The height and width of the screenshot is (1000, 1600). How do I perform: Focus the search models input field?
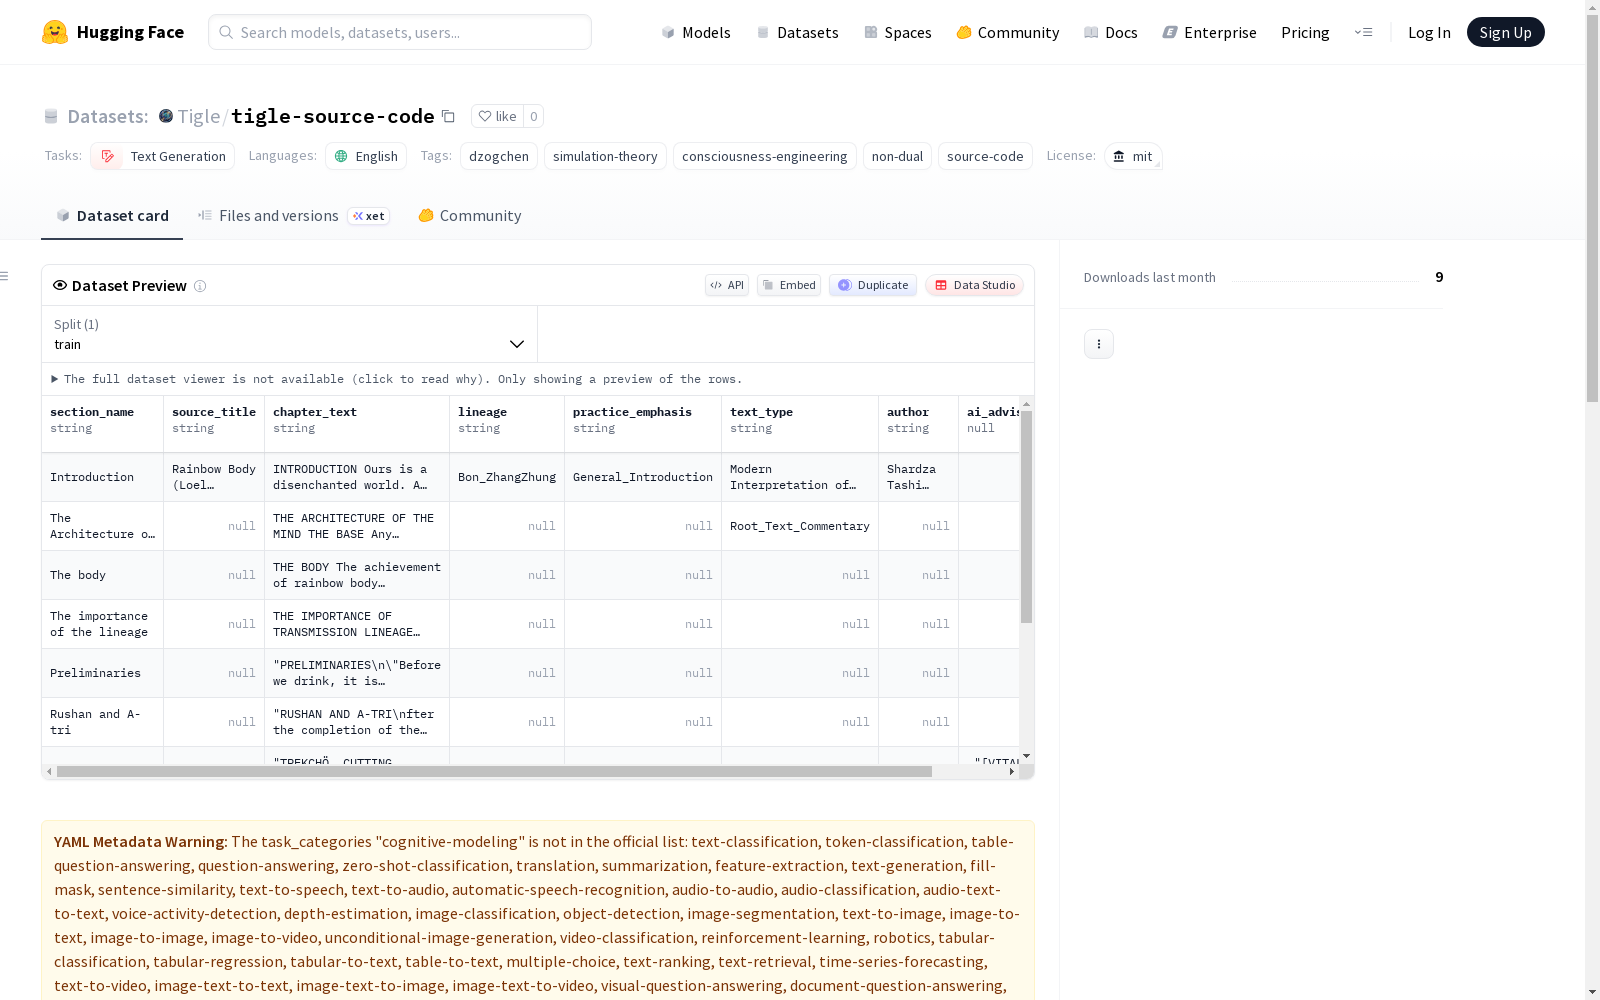point(400,32)
